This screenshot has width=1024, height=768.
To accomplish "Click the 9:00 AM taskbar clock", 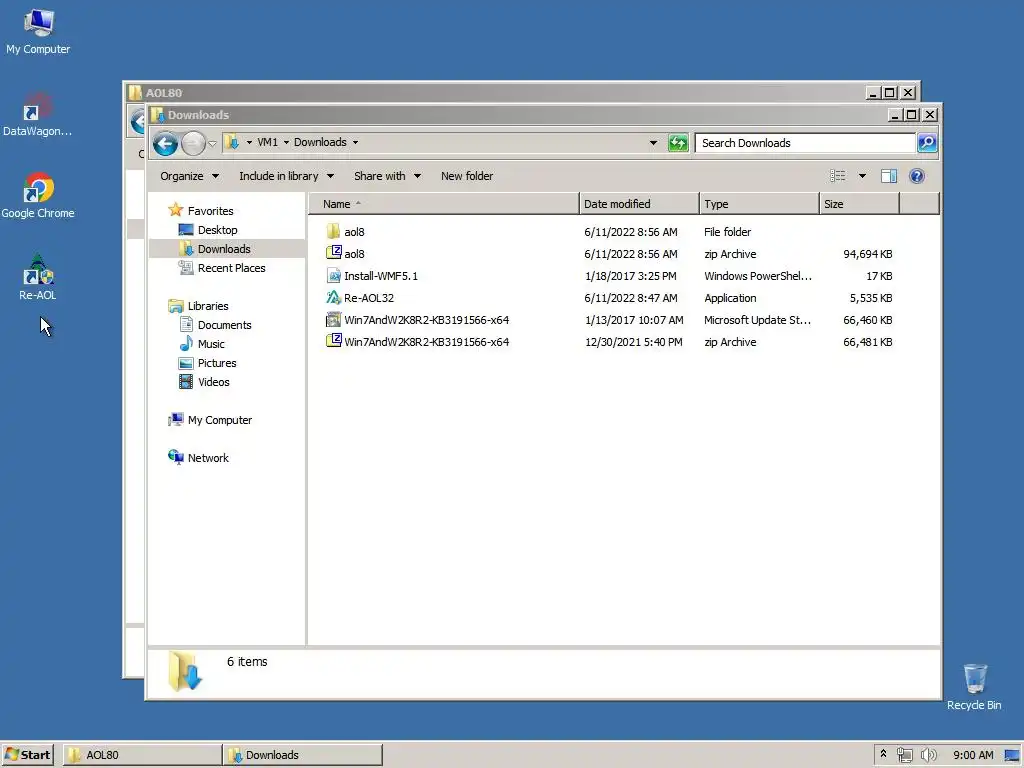I will [973, 755].
